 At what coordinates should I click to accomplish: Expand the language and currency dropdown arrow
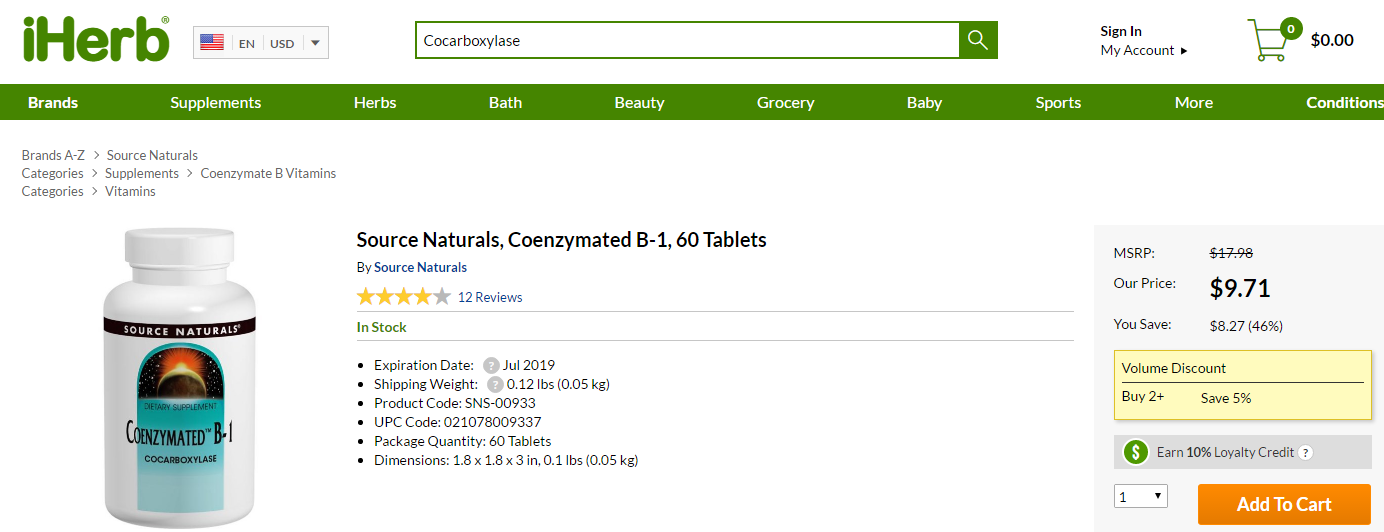click(314, 43)
